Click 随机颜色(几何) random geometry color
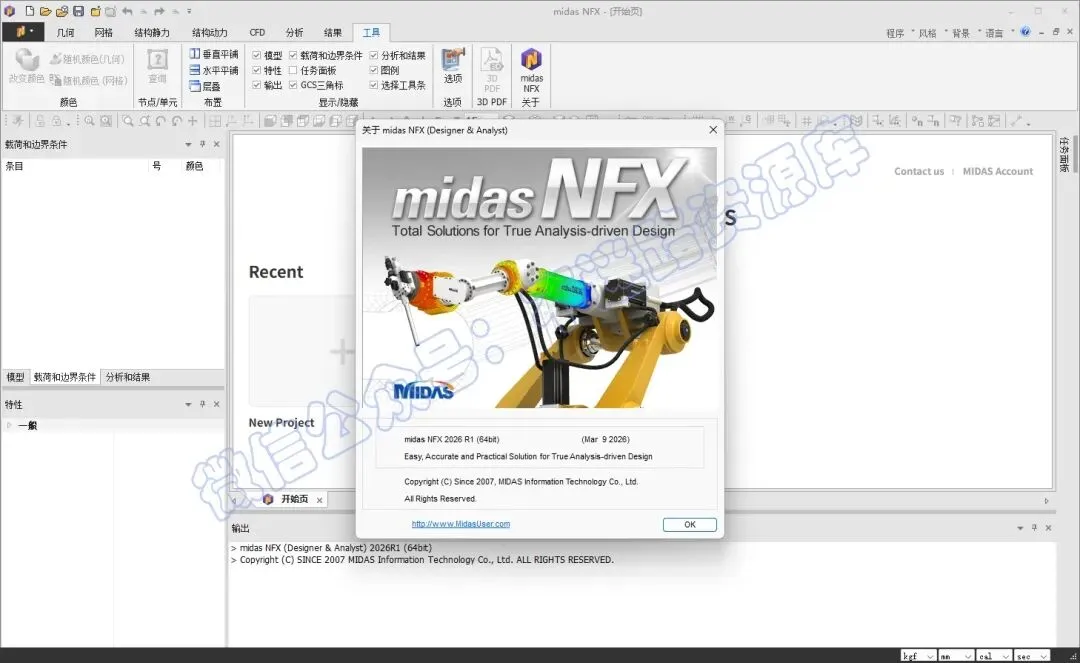The width and height of the screenshot is (1080, 663). [87, 59]
